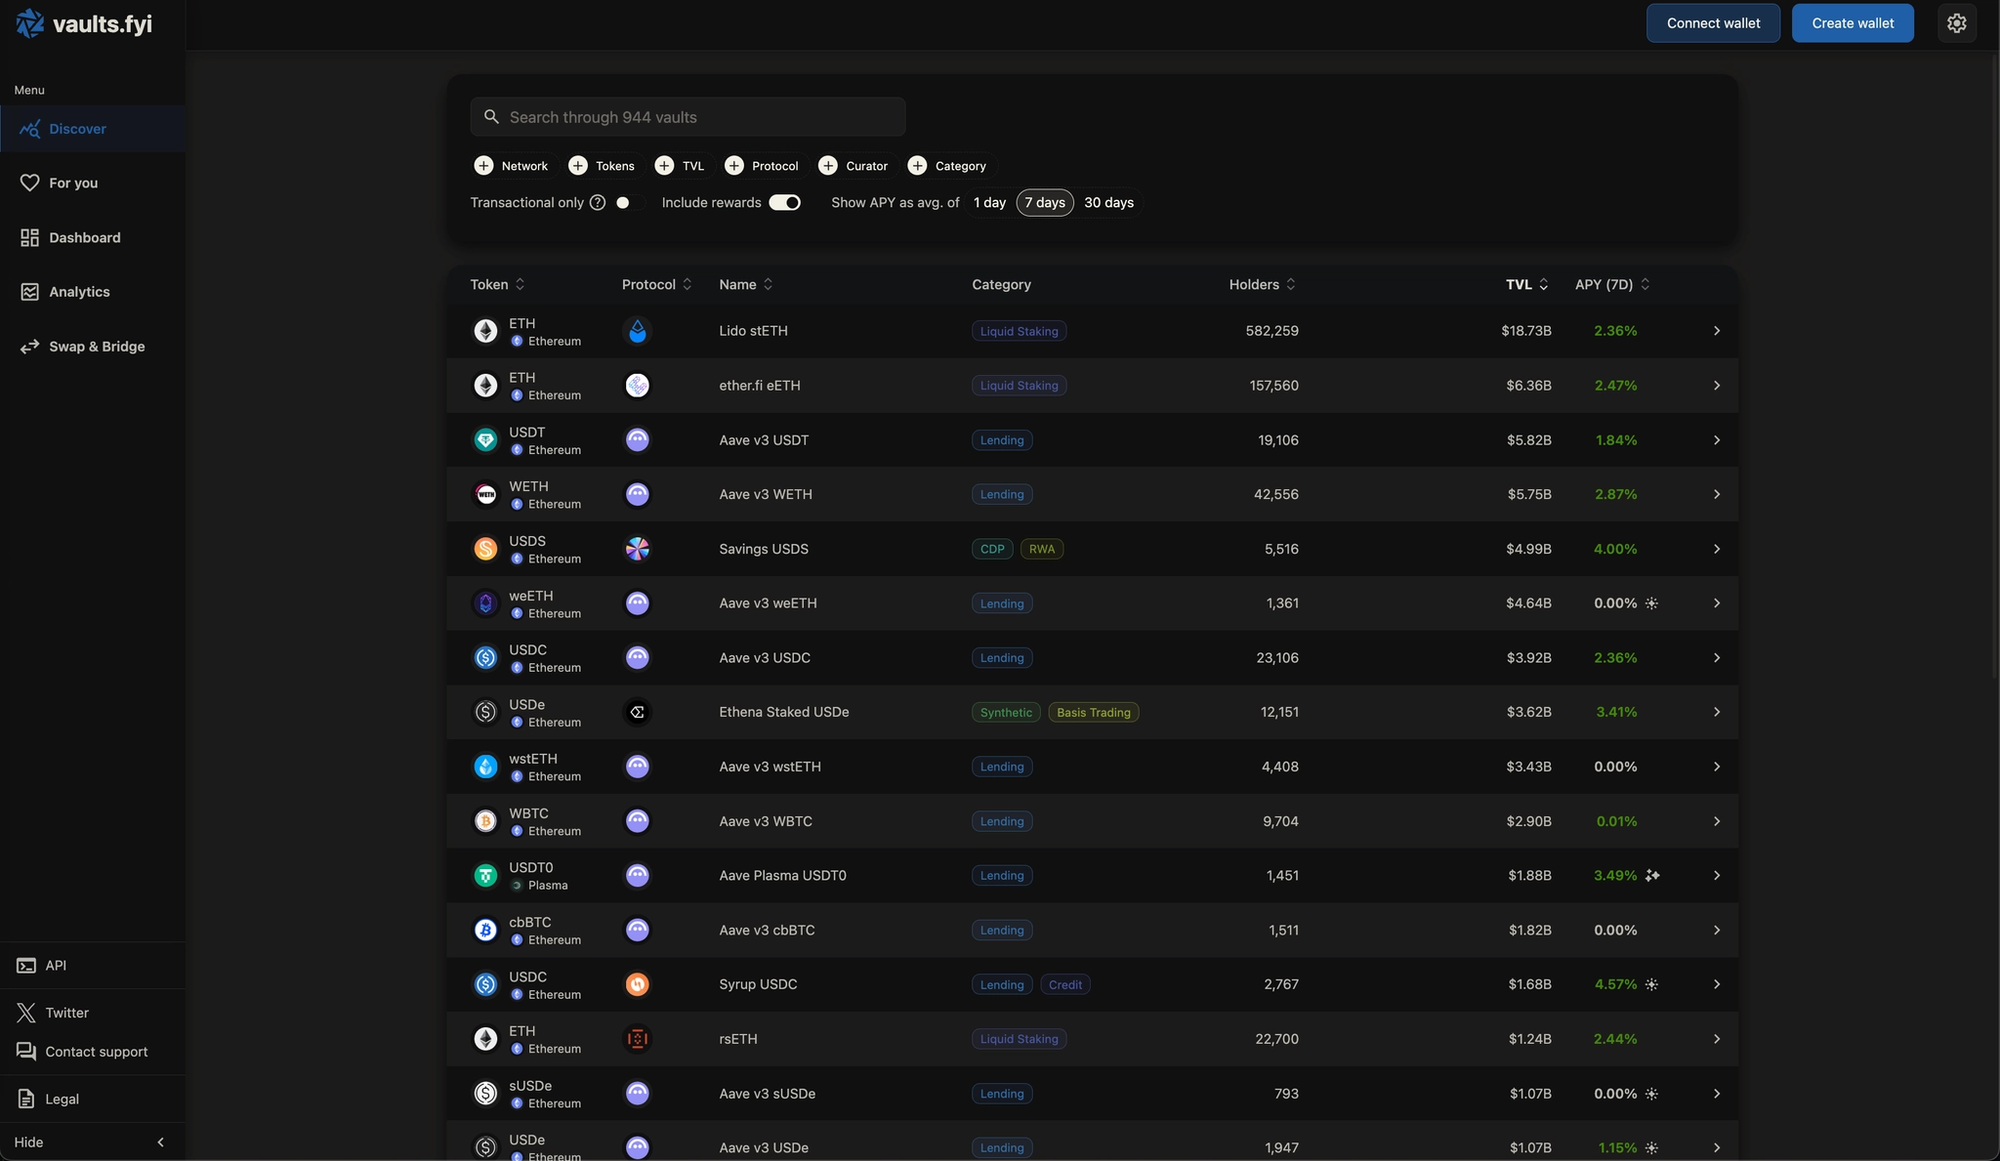The height and width of the screenshot is (1161, 2000).
Task: Add a Protocol filter
Action: click(762, 166)
